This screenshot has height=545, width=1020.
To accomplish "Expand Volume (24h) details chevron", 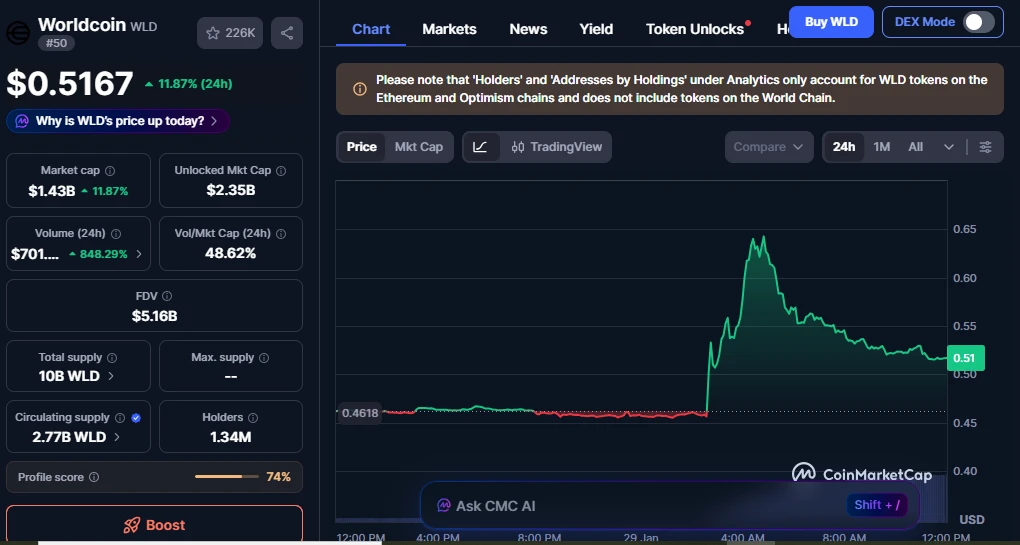I will click(x=139, y=254).
